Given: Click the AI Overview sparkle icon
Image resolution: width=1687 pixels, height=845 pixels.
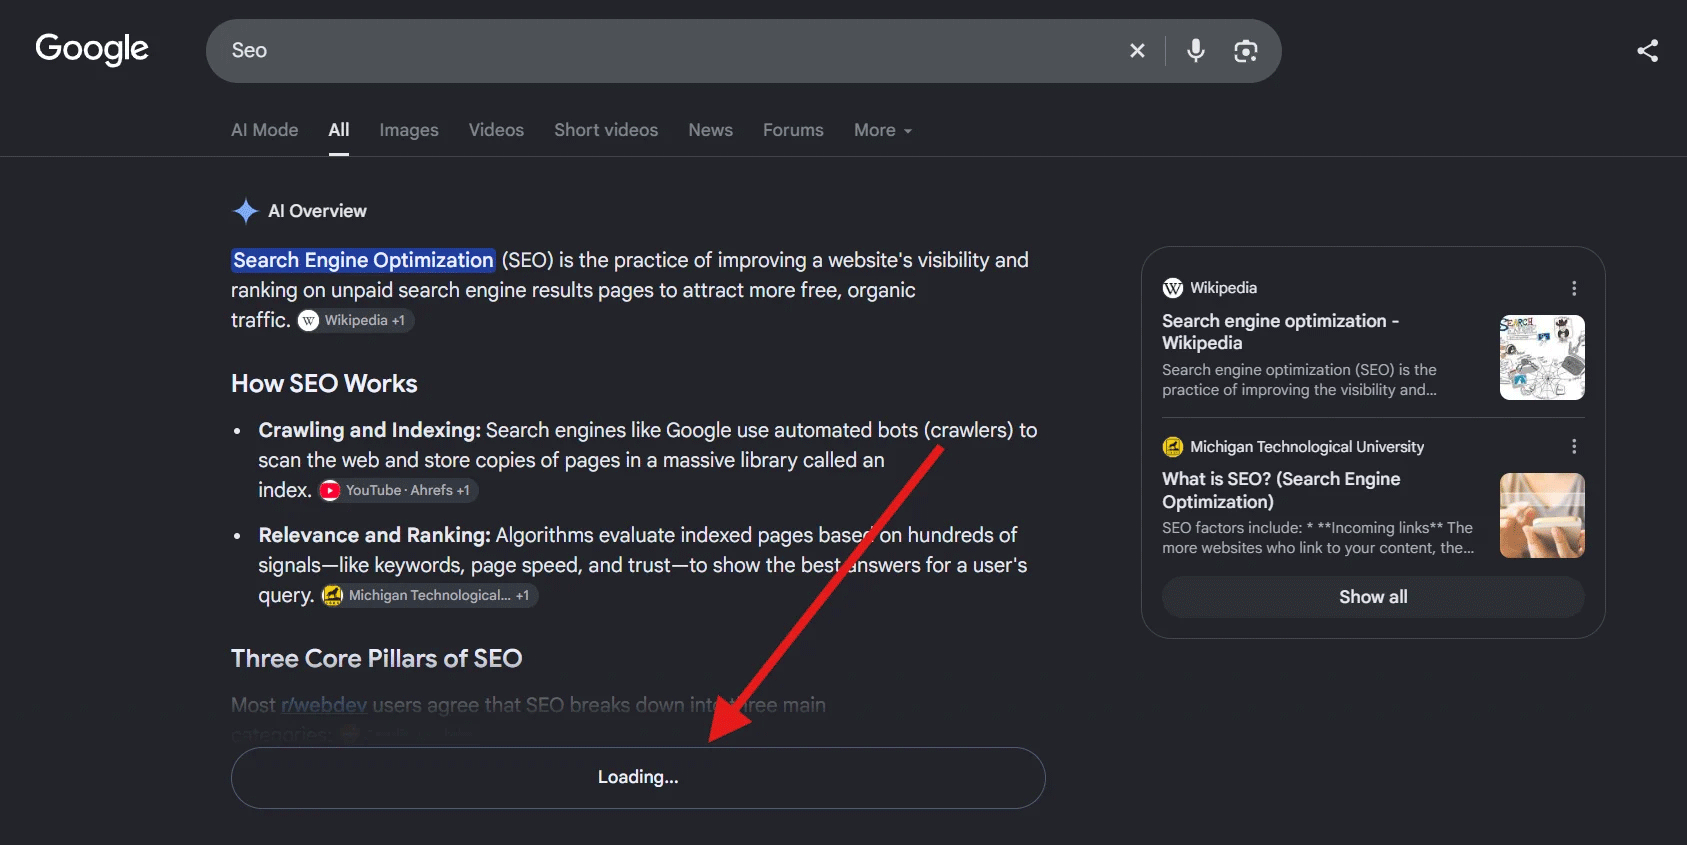Looking at the screenshot, I should [x=245, y=211].
